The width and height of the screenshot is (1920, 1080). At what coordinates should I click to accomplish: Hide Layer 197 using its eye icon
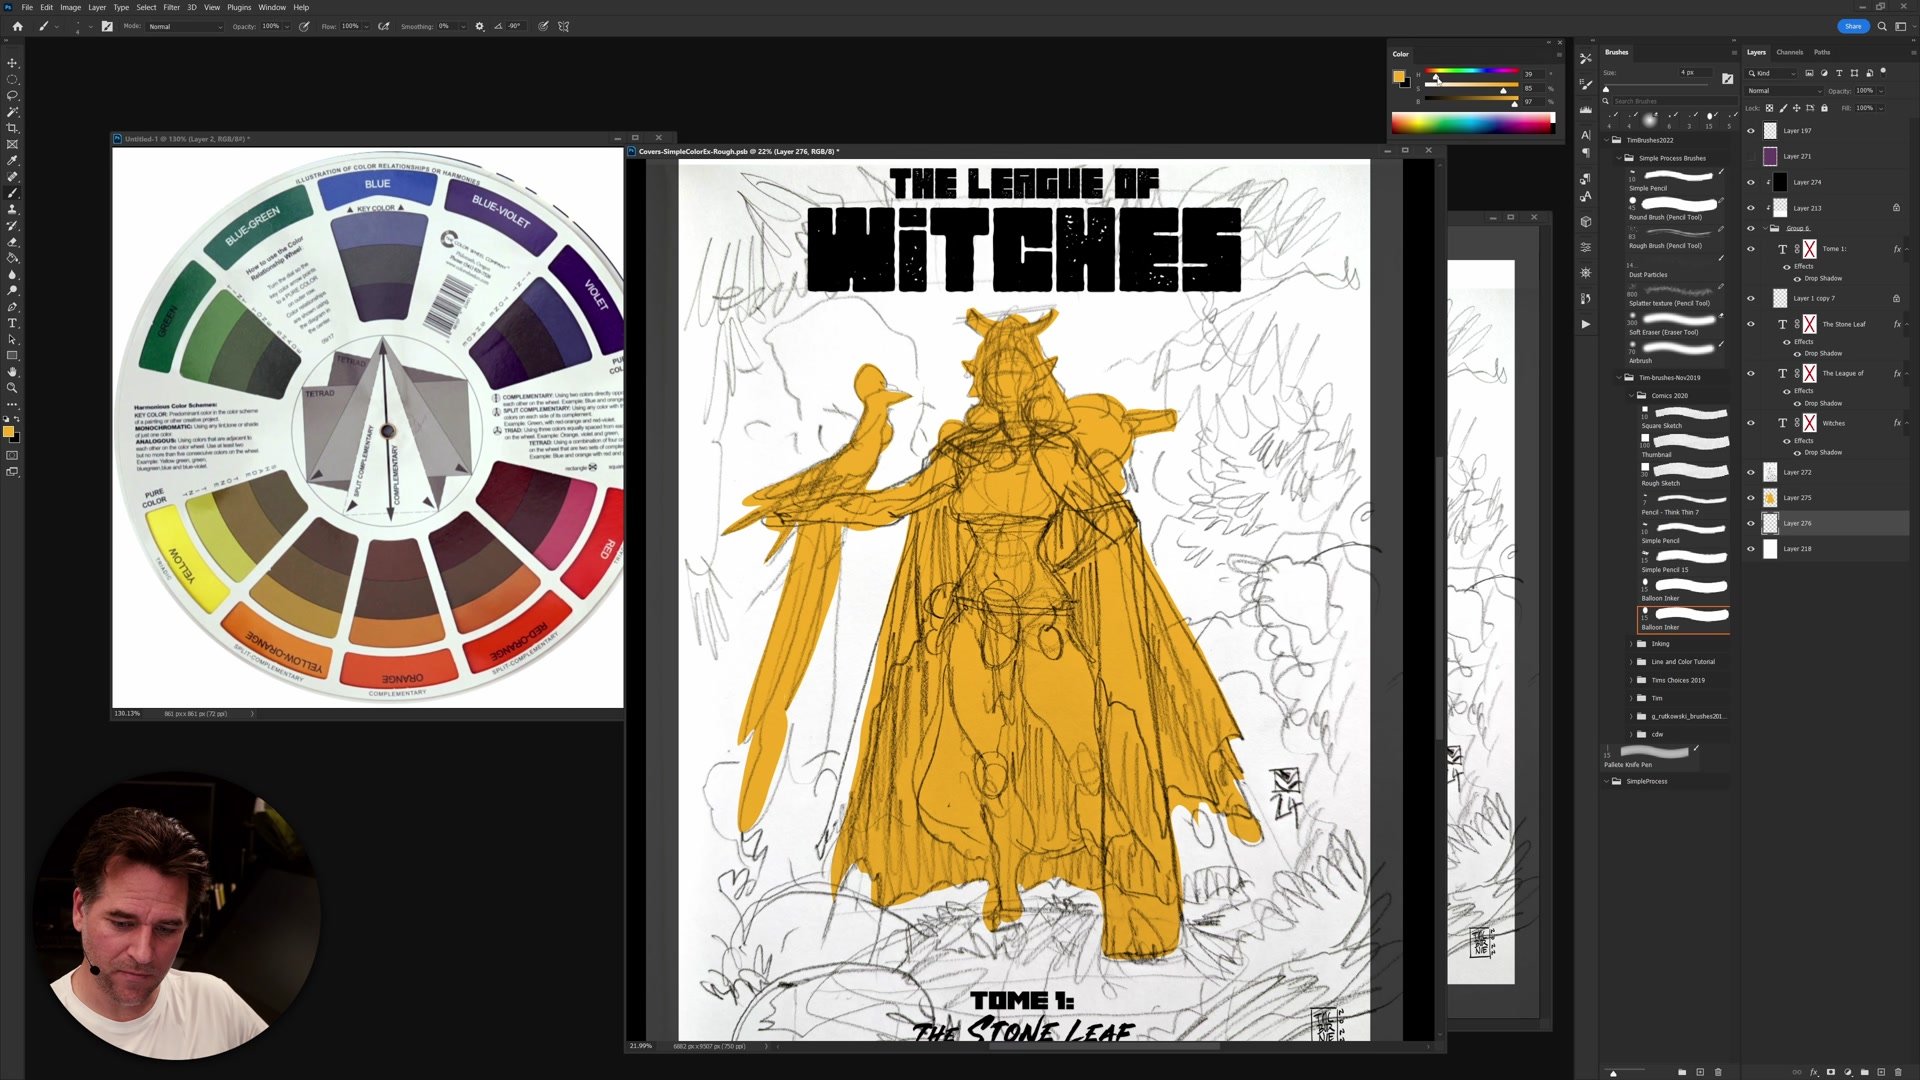point(1750,131)
